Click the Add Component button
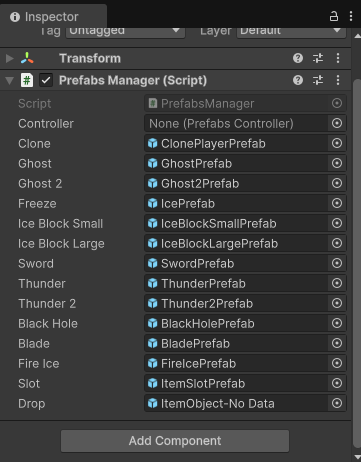 pyautogui.click(x=175, y=441)
